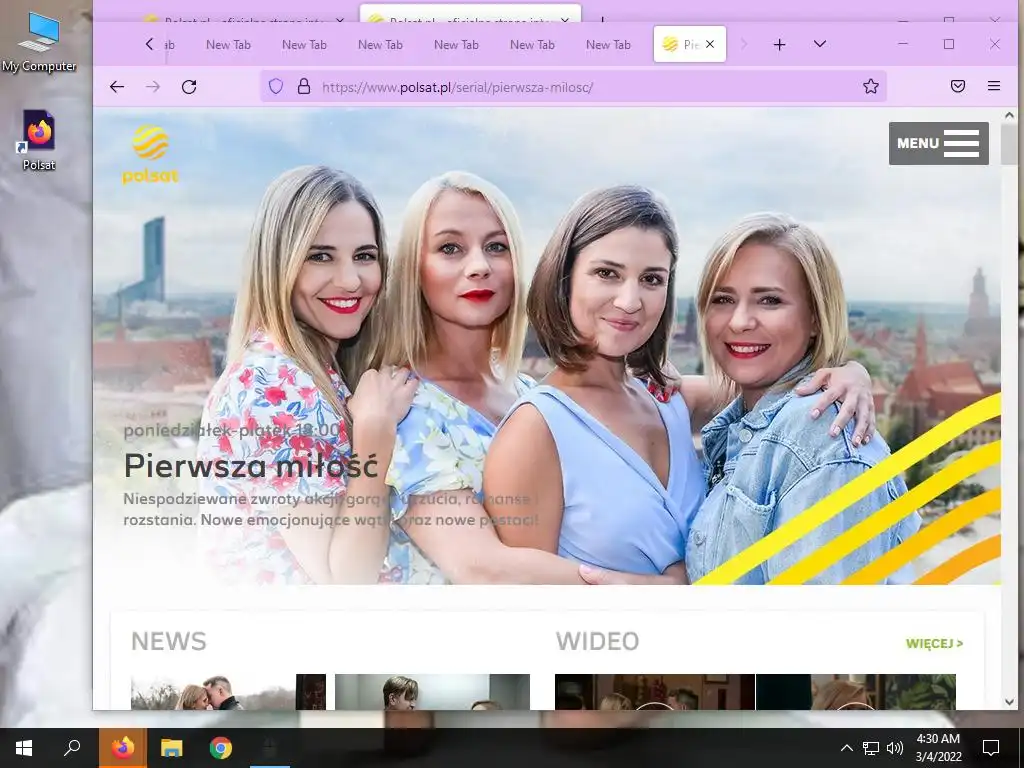
Task: Open the Firefox hamburger application menu
Action: 994,86
